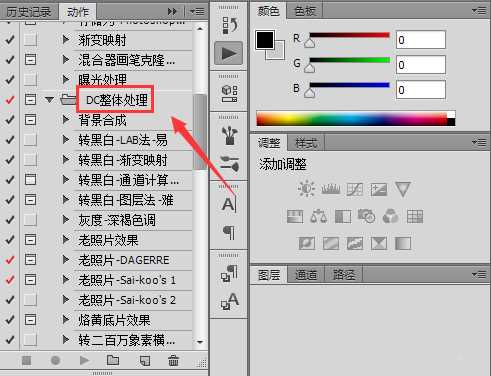Open the 3D properties panel icon in the dock
491x376 pixels.
click(229, 93)
